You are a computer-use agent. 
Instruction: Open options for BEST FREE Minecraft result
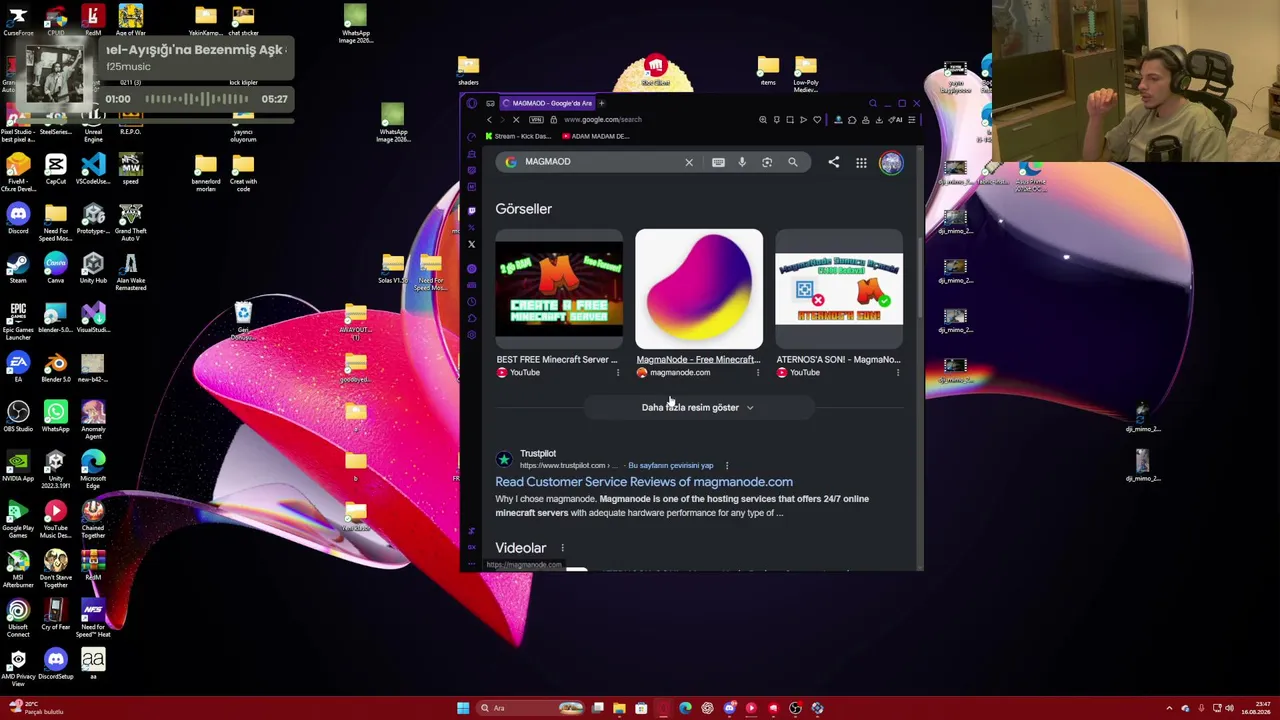(617, 373)
